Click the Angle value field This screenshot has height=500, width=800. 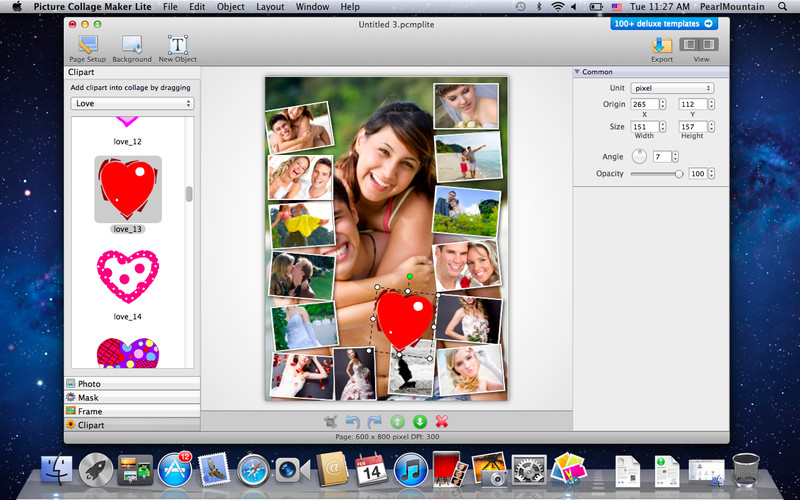(x=662, y=157)
